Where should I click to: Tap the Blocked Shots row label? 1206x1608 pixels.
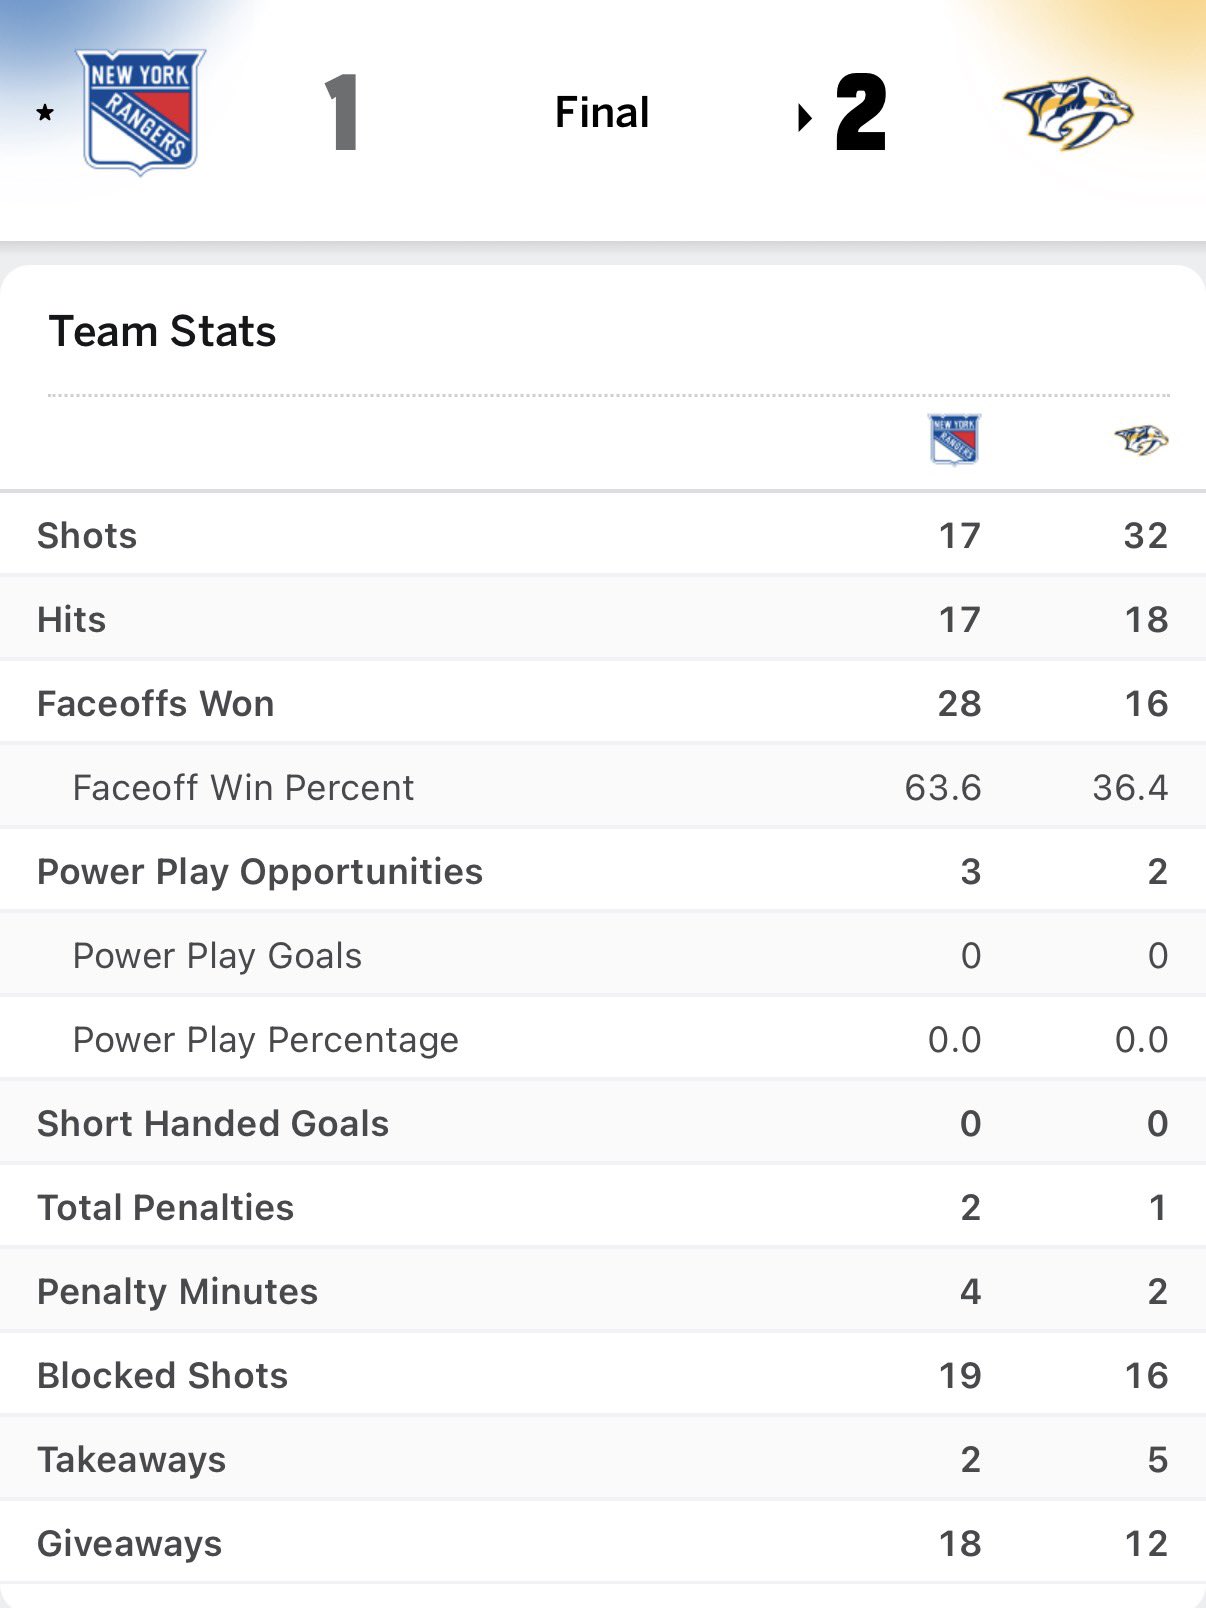[163, 1376]
